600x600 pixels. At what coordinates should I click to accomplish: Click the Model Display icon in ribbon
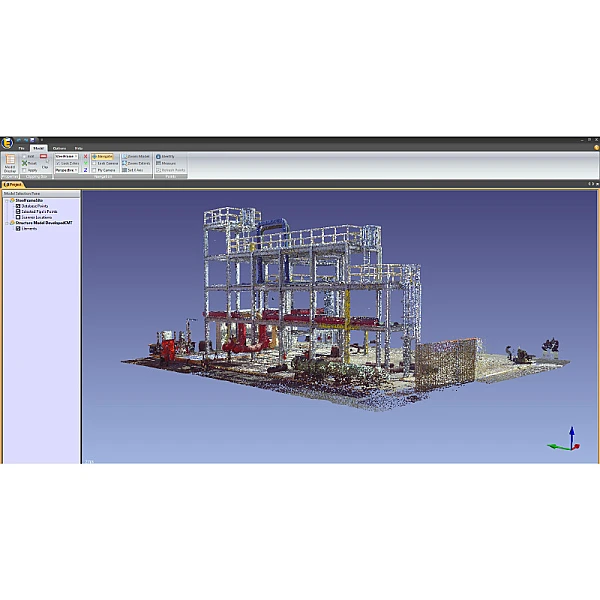(10, 162)
